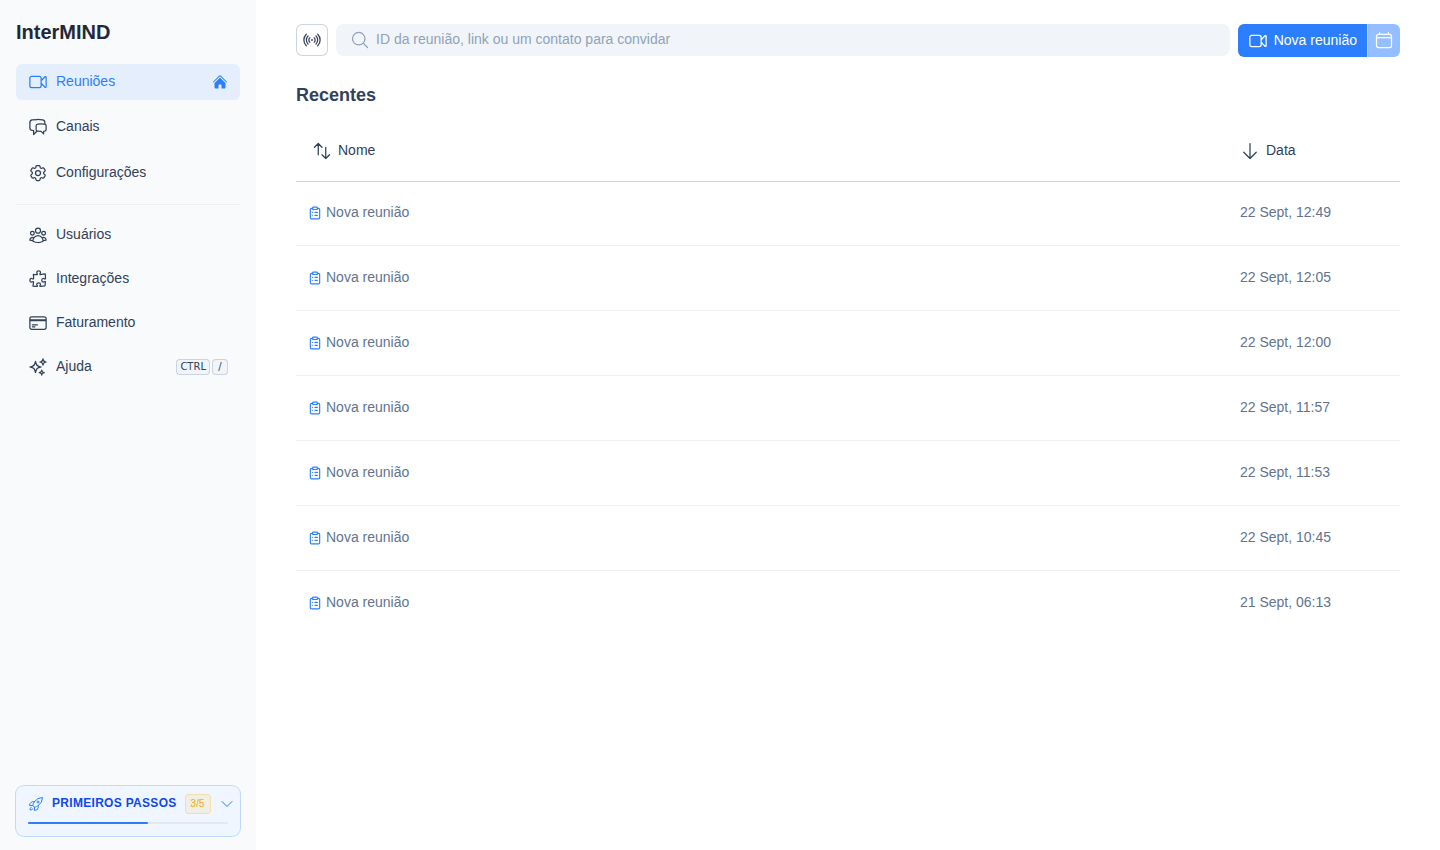Viewport: 1440px width, 850px height.
Task: Click clipboard icon of the 12:49 meeting
Action: [x=315, y=213]
